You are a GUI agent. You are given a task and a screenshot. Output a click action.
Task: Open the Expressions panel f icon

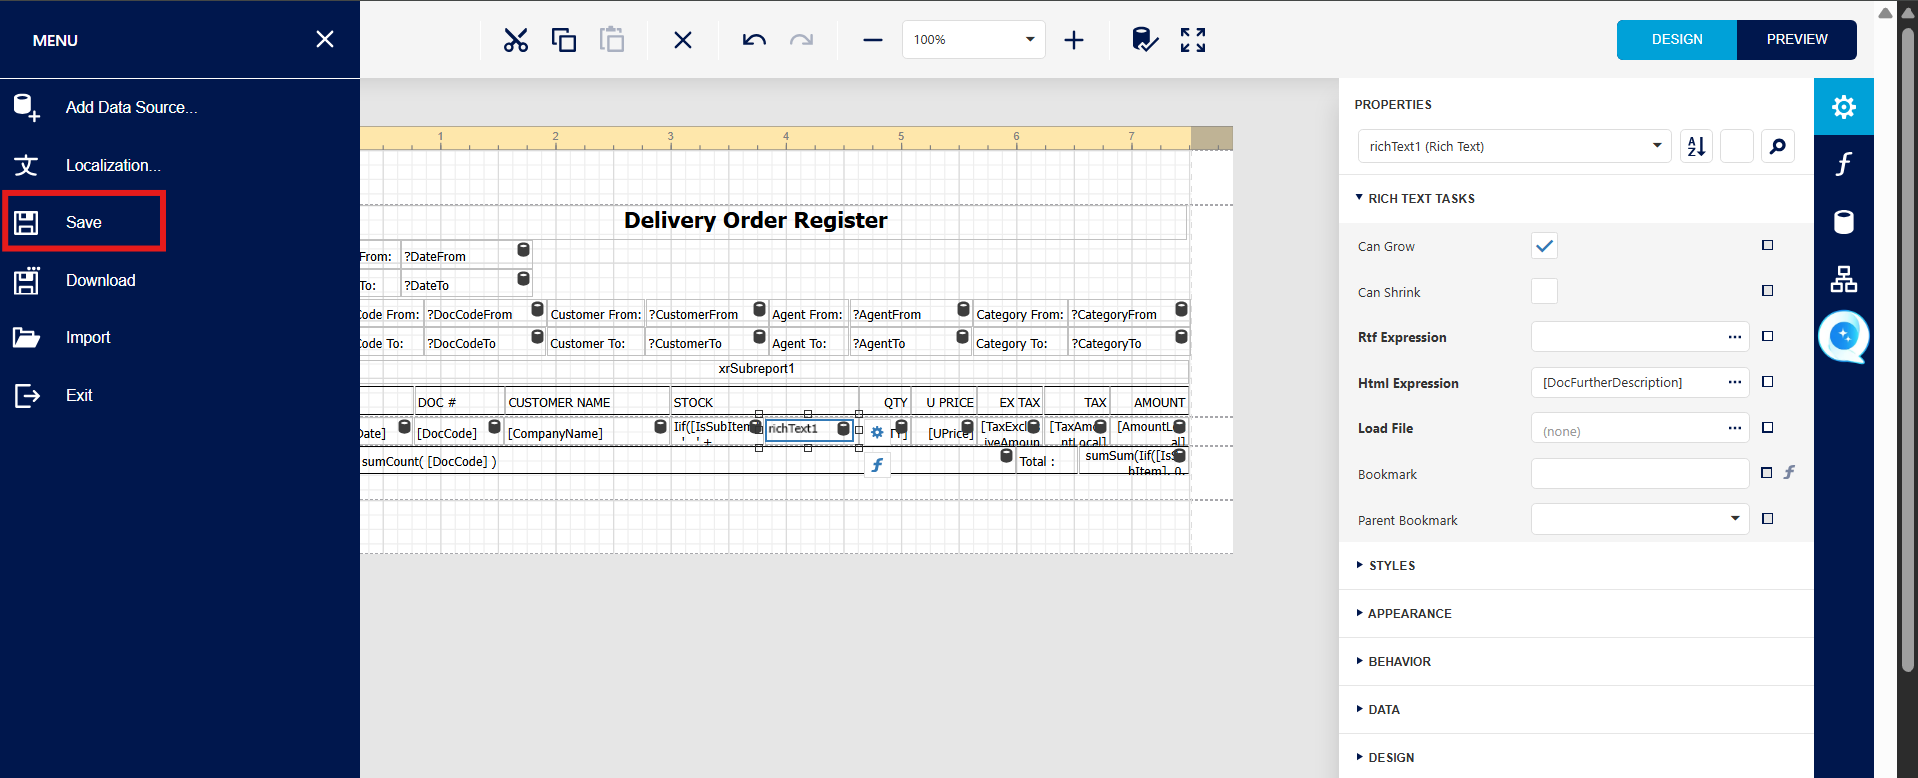coord(1843,164)
